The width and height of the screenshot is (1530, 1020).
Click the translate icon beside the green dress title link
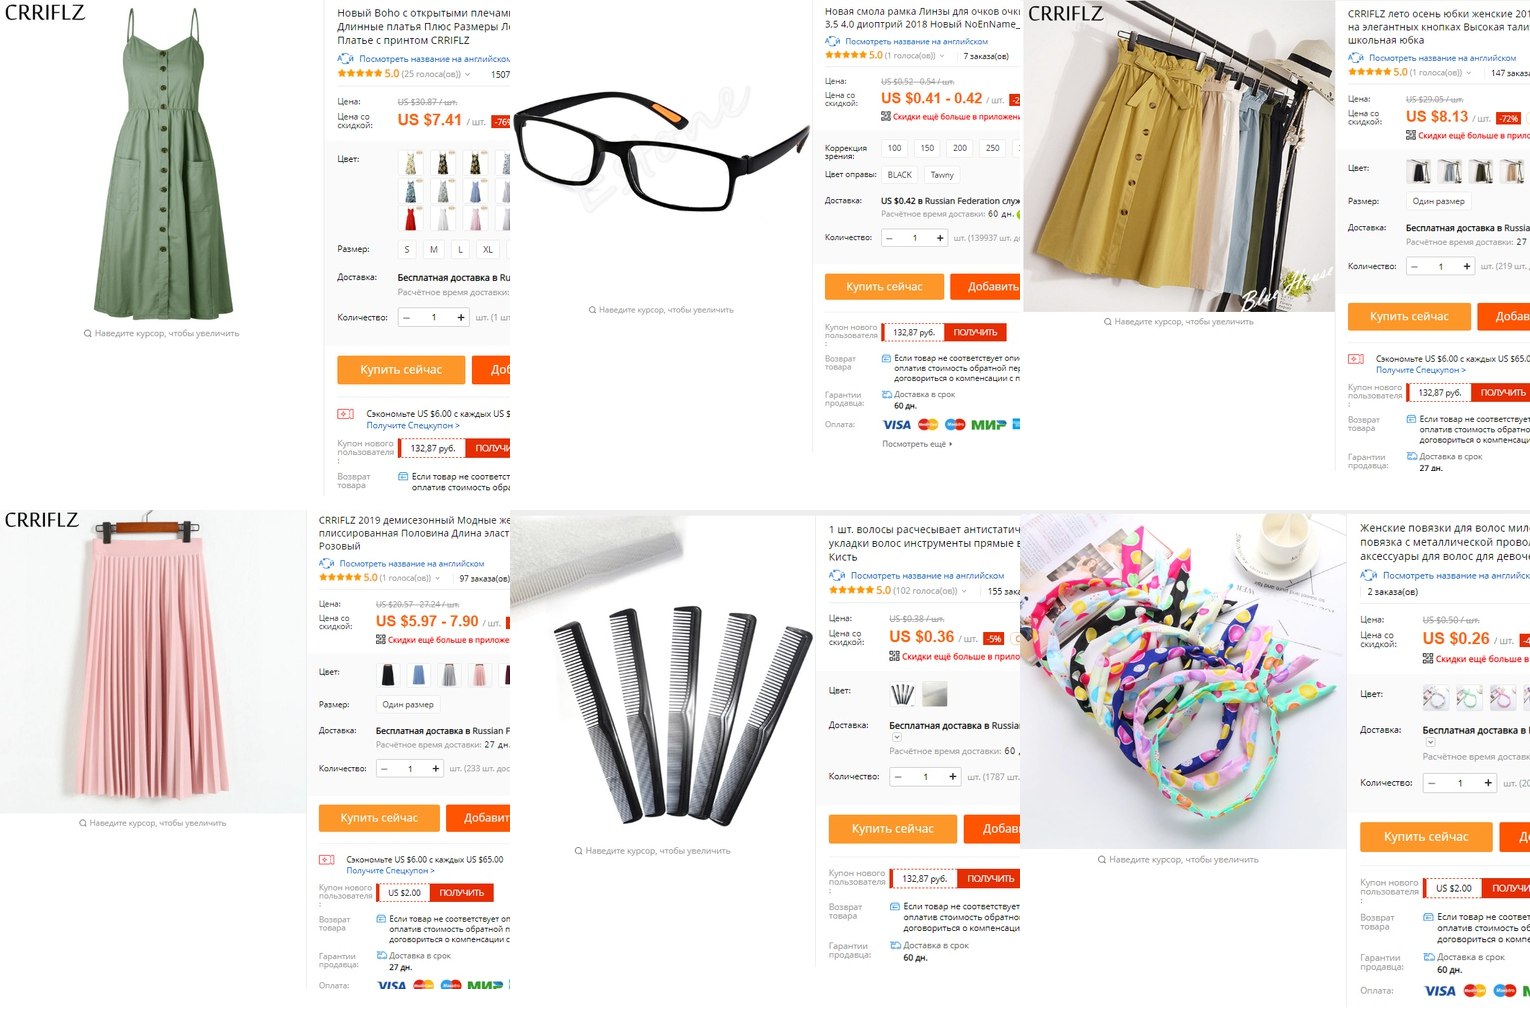click(x=346, y=59)
